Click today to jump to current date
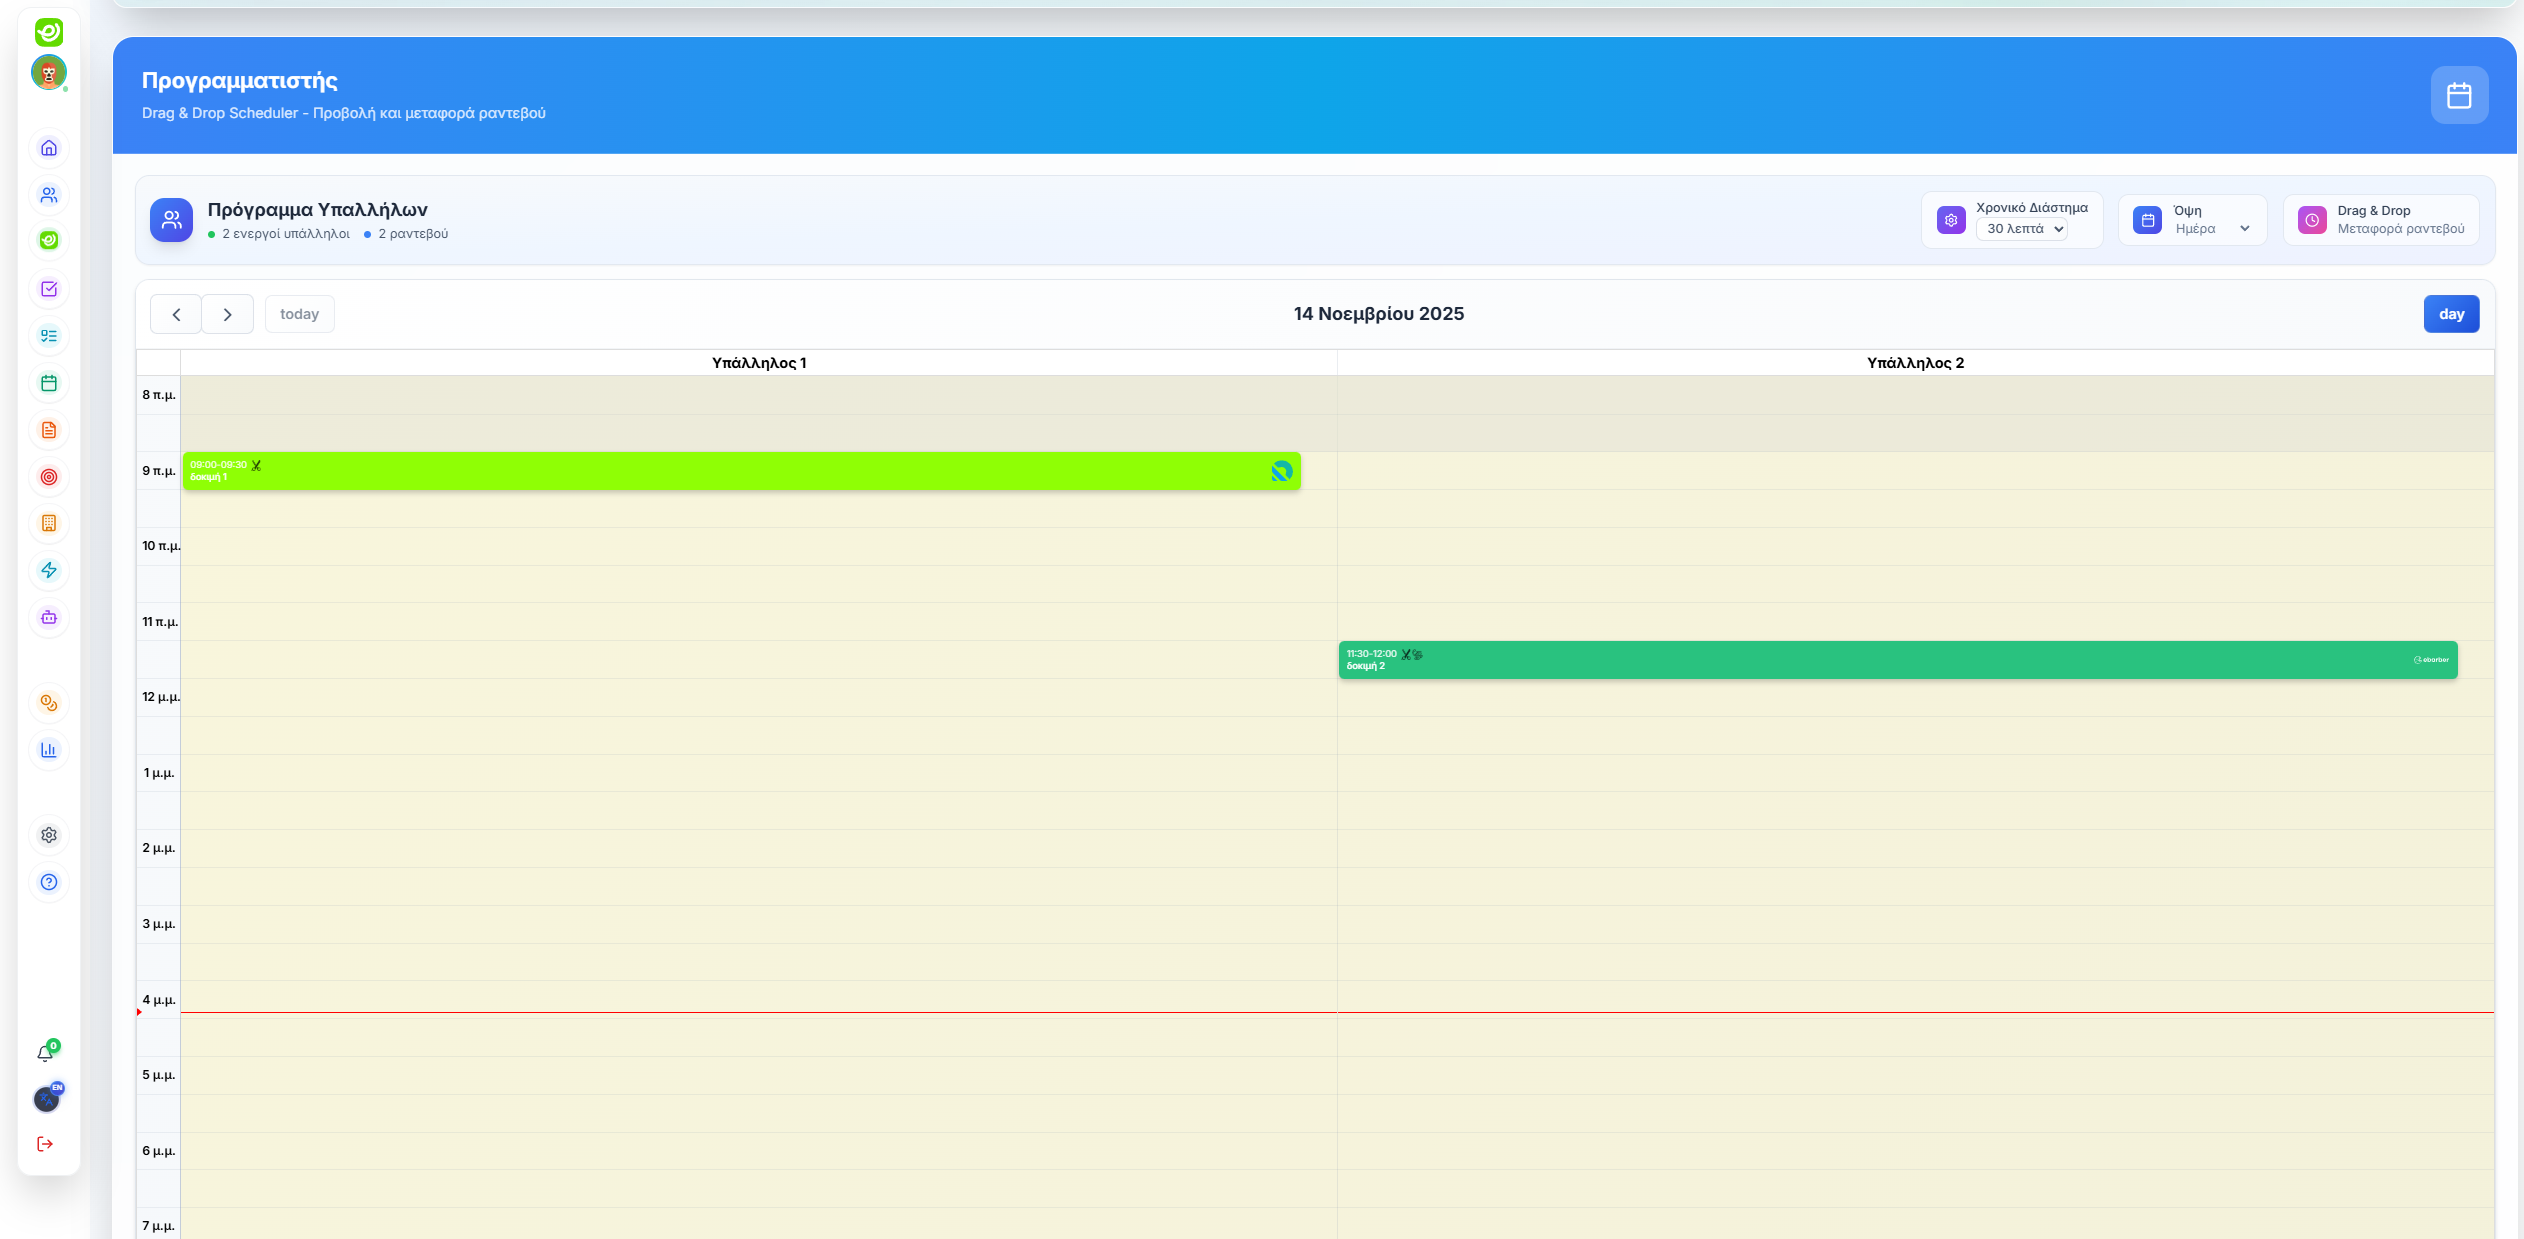Image resolution: width=2524 pixels, height=1239 pixels. click(299, 313)
